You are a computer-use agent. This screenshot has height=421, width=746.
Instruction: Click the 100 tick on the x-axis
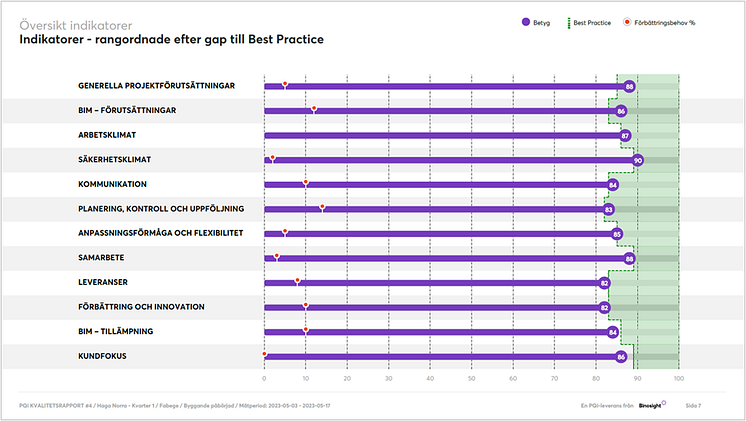click(x=678, y=379)
